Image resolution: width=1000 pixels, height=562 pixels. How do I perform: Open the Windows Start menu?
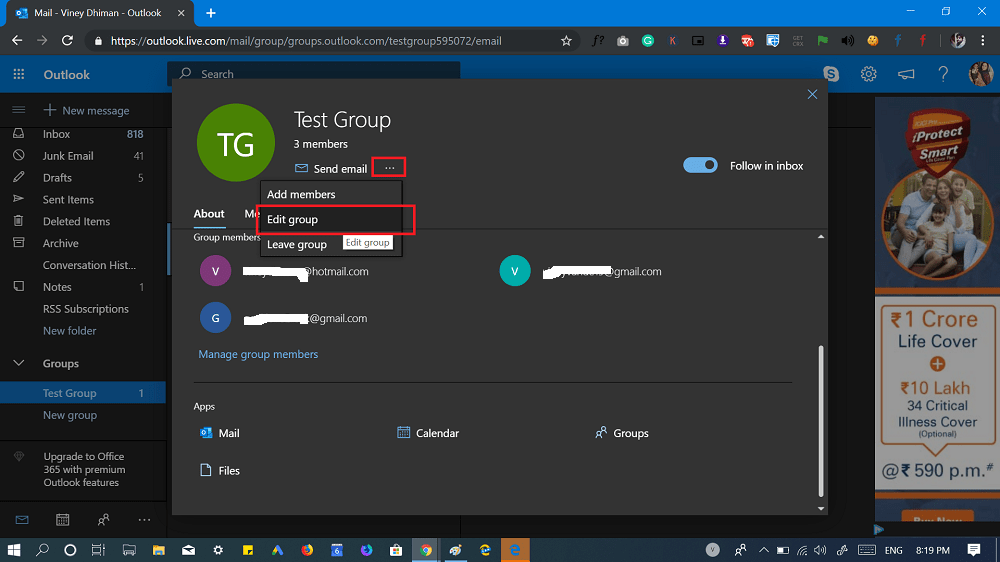(13, 550)
